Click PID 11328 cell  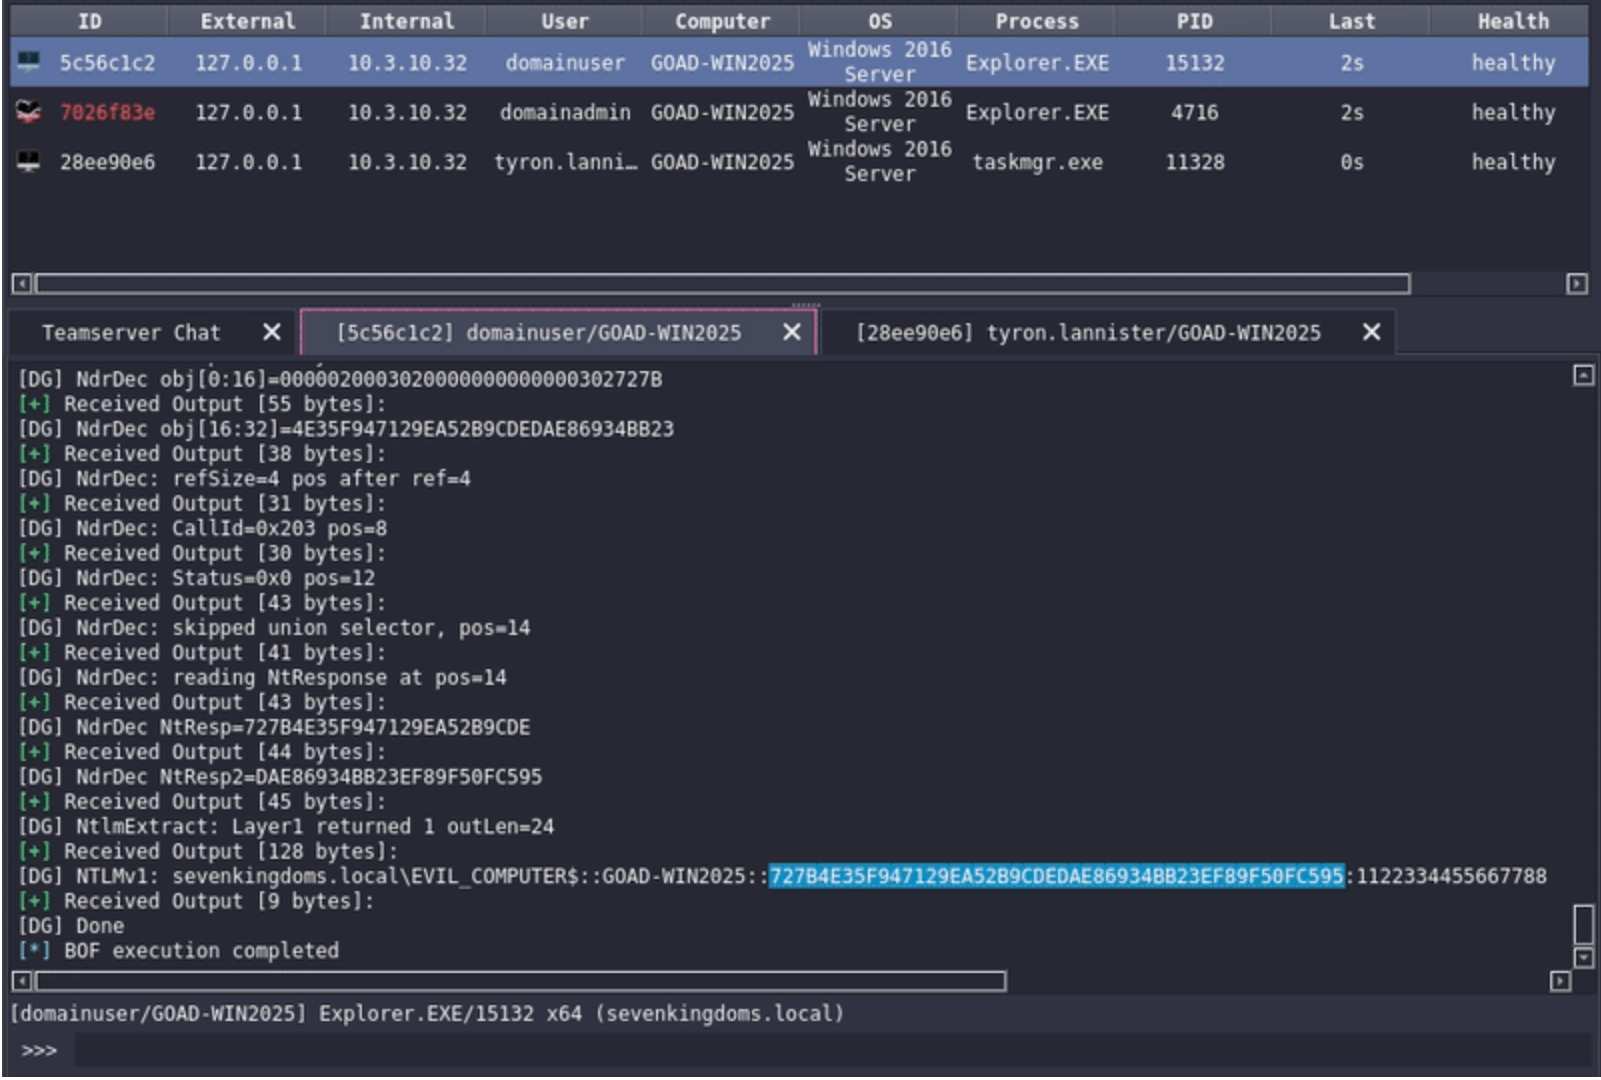tap(1194, 161)
